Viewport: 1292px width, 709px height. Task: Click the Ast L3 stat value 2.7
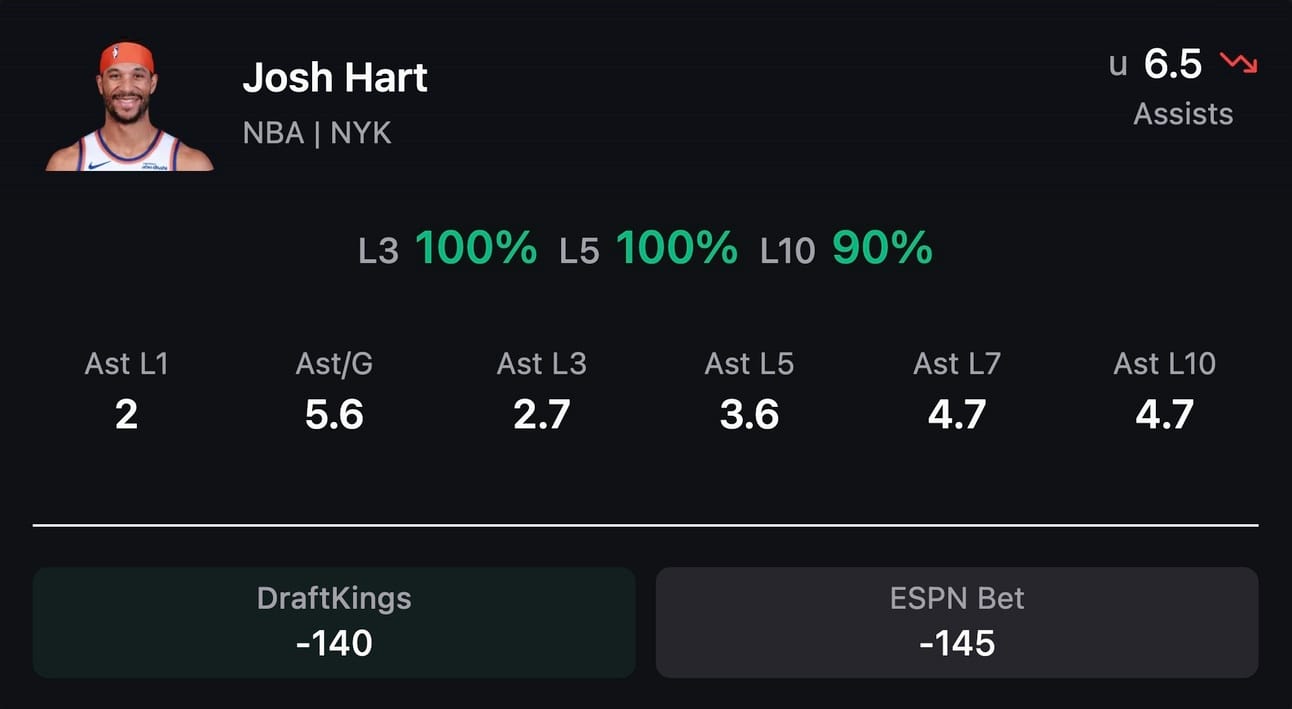tap(541, 414)
